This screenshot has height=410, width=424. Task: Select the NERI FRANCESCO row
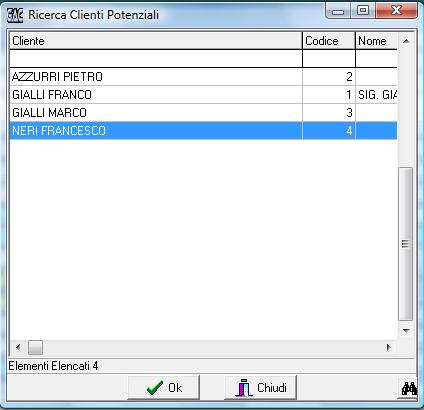point(203,131)
